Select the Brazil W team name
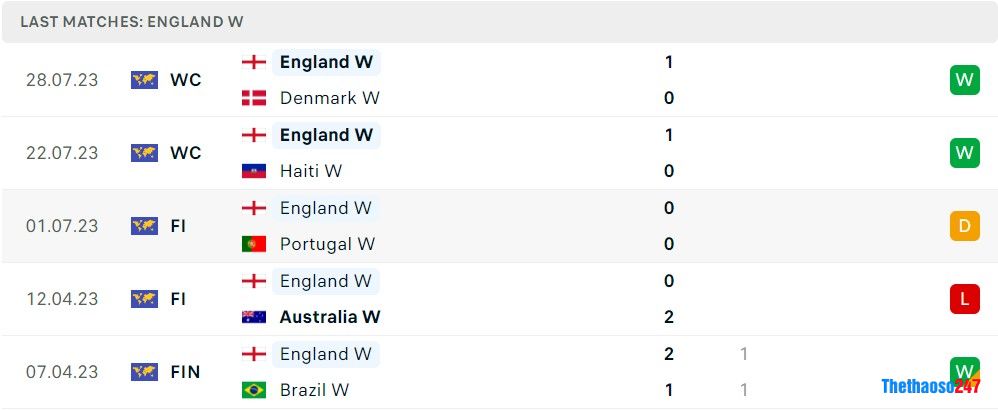 pyautogui.click(x=314, y=390)
